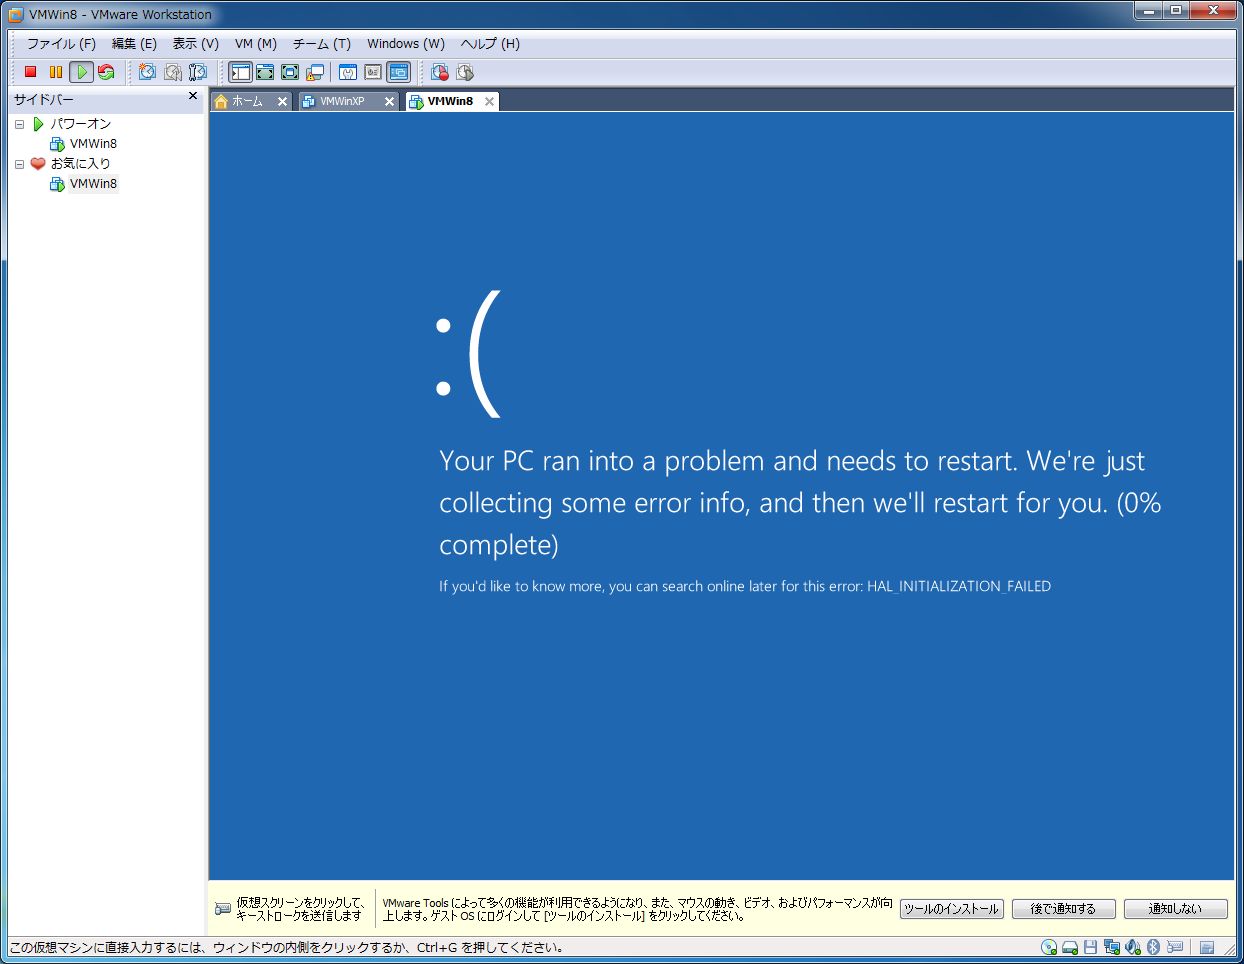Open the チーム (T) menu
This screenshot has height=964, width=1244.
pyautogui.click(x=321, y=44)
